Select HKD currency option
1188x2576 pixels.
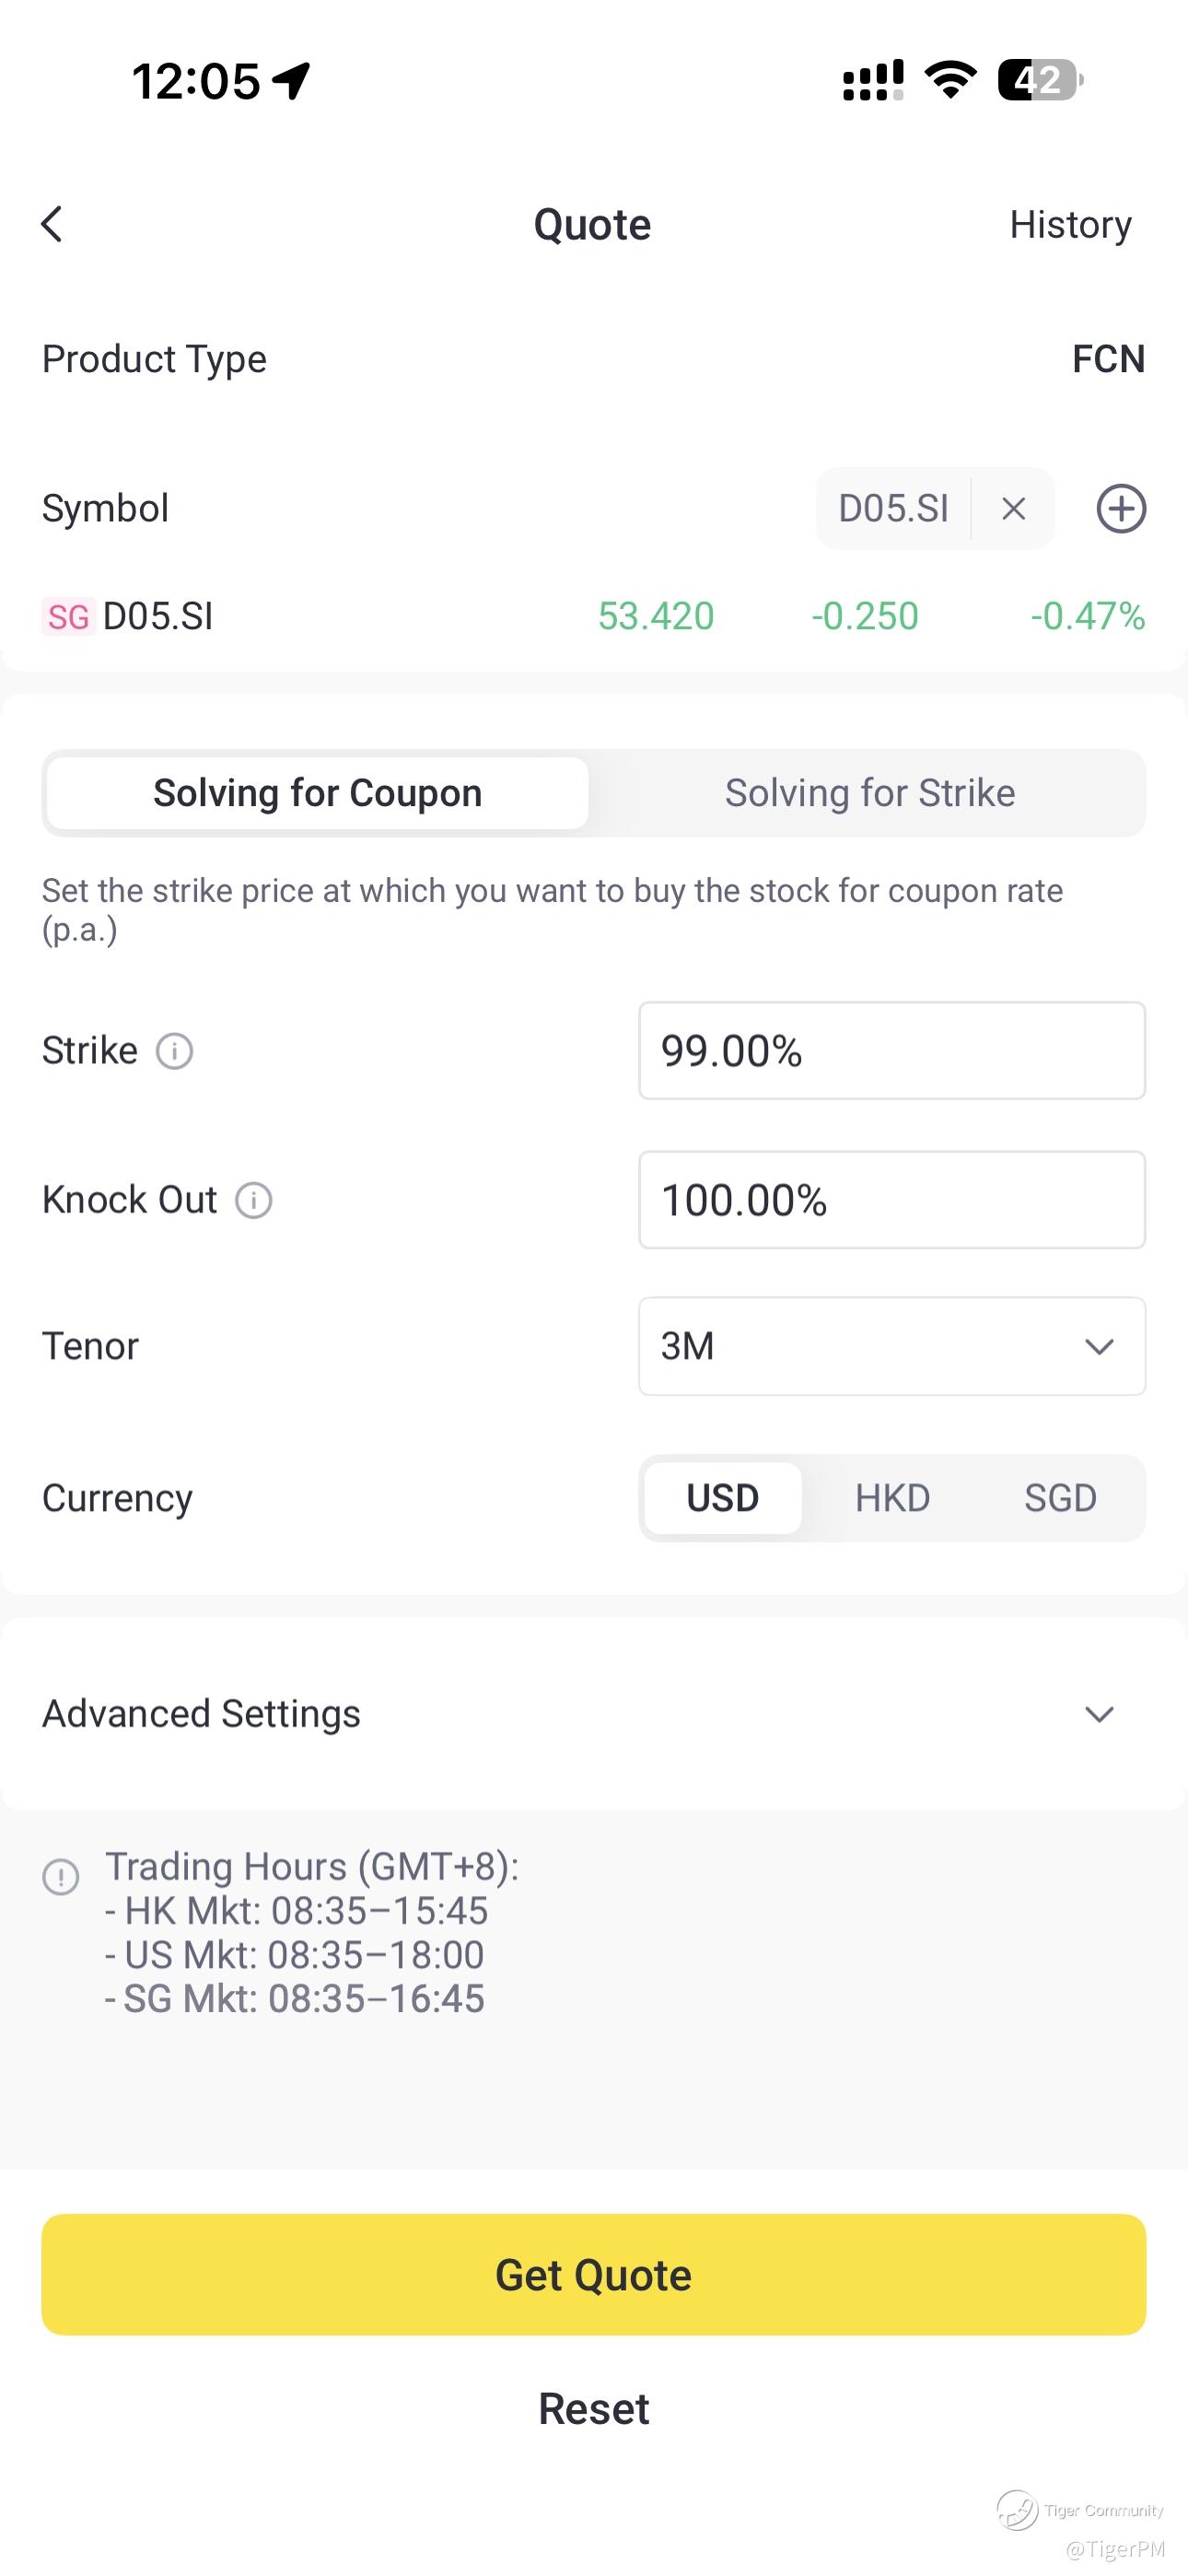(x=892, y=1498)
